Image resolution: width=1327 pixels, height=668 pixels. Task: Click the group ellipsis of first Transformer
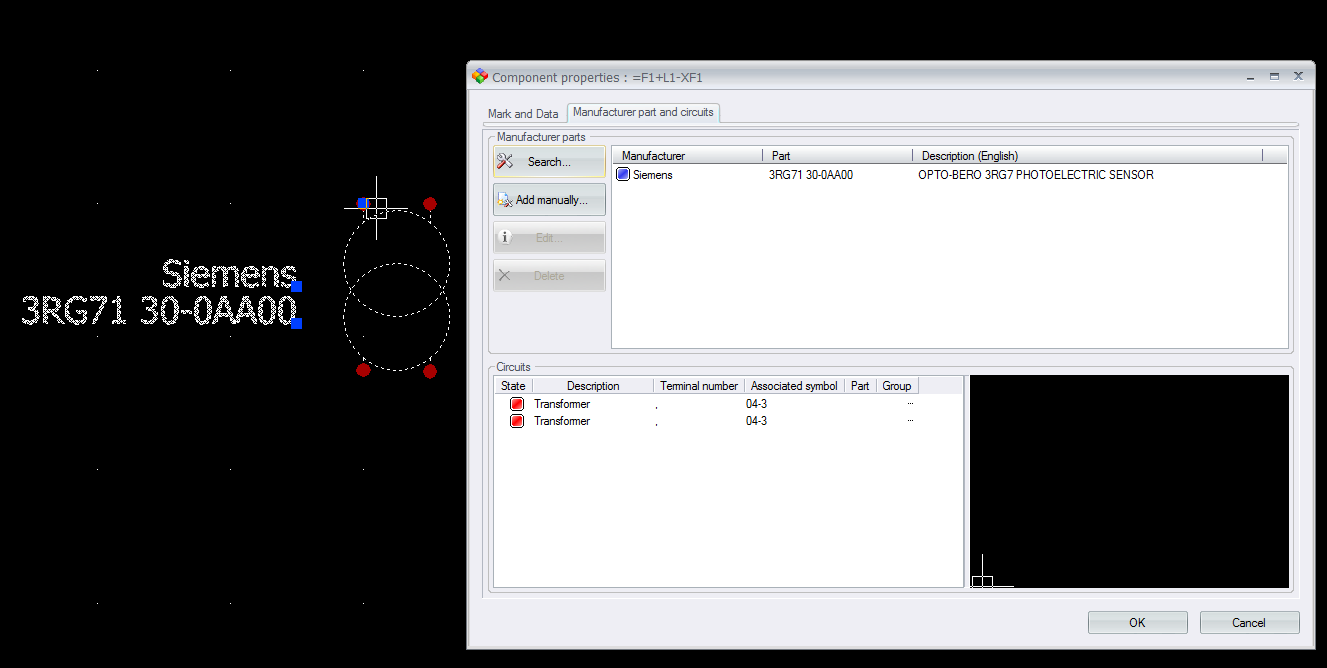click(910, 404)
